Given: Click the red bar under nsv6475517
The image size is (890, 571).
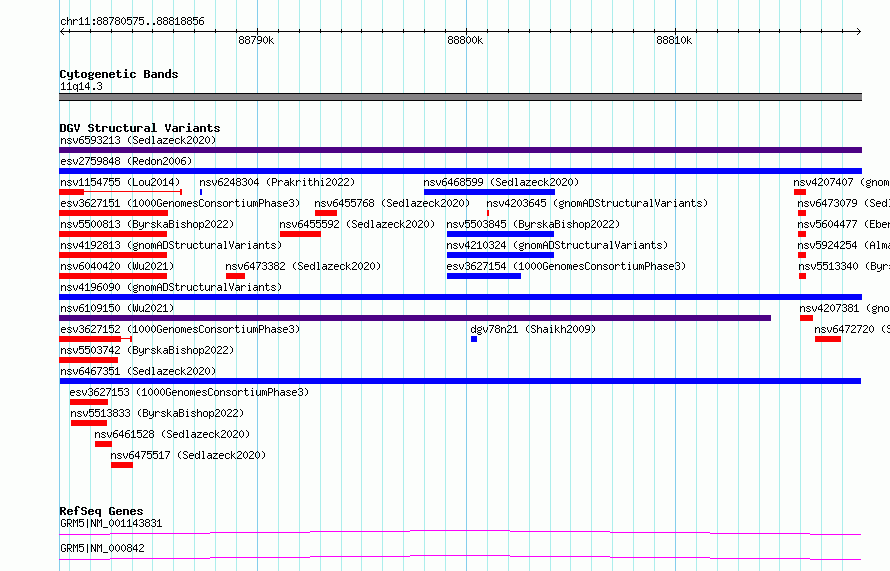Looking at the screenshot, I should pyautogui.click(x=122, y=465).
